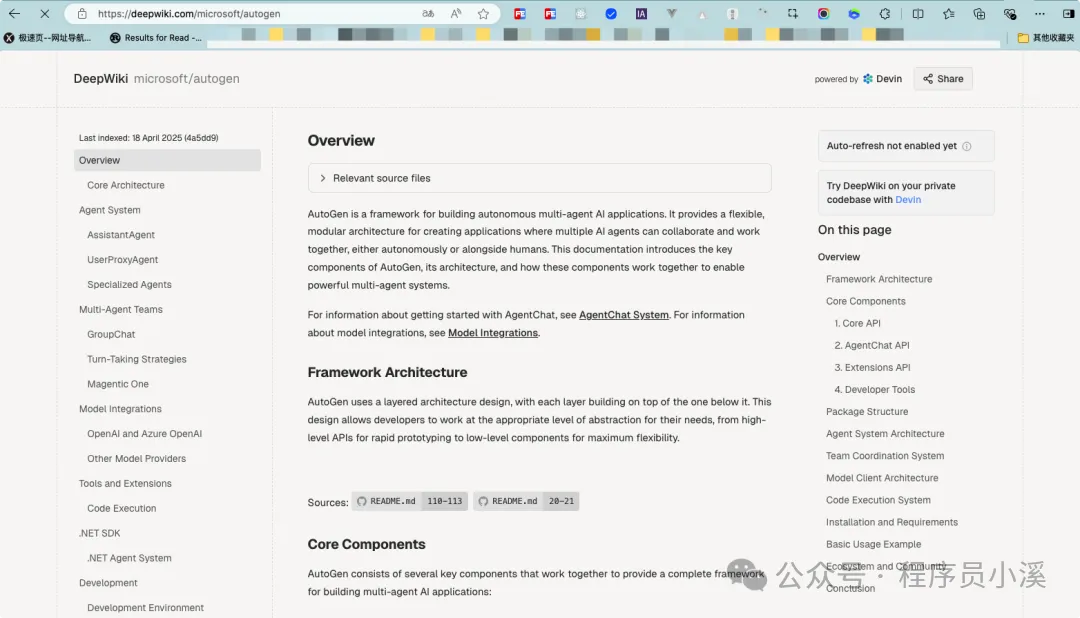Add this page to favorites with star icon

[484, 14]
